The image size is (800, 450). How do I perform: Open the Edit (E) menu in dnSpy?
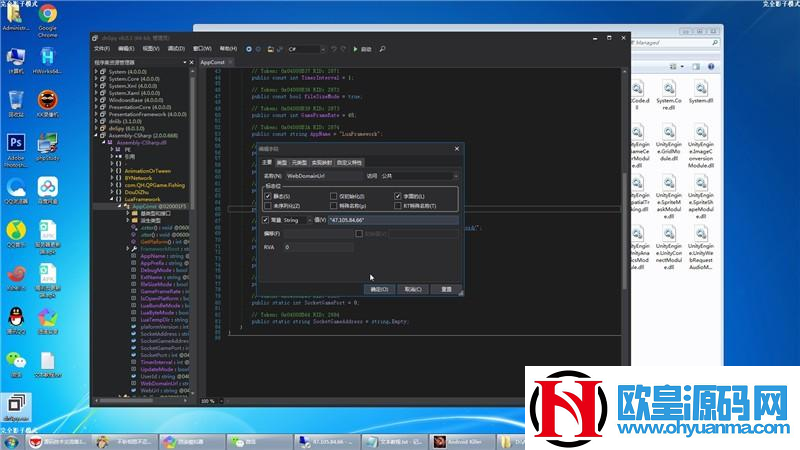click(x=126, y=49)
